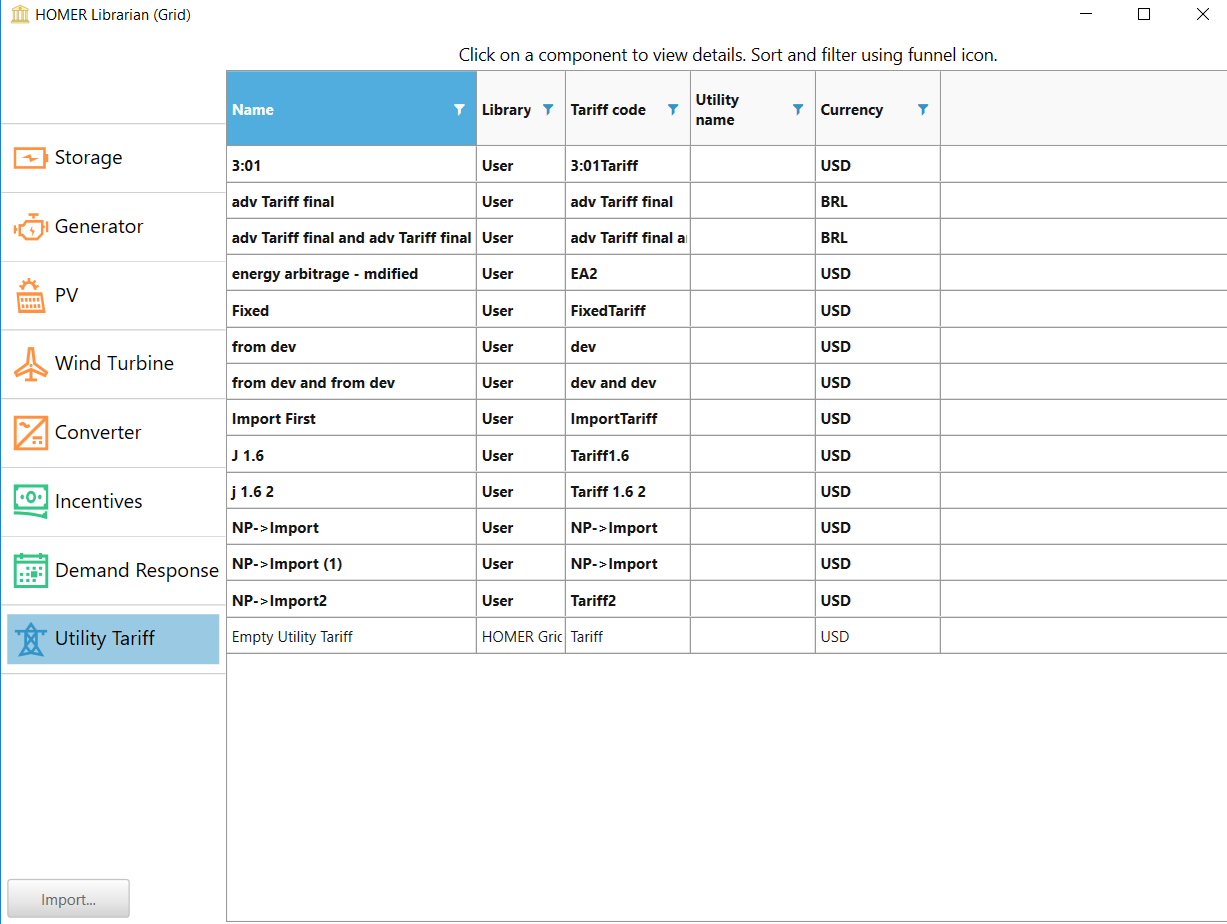This screenshot has height=924, width=1227.
Task: Open the Empty Utility Tariff entry
Action: coord(292,637)
